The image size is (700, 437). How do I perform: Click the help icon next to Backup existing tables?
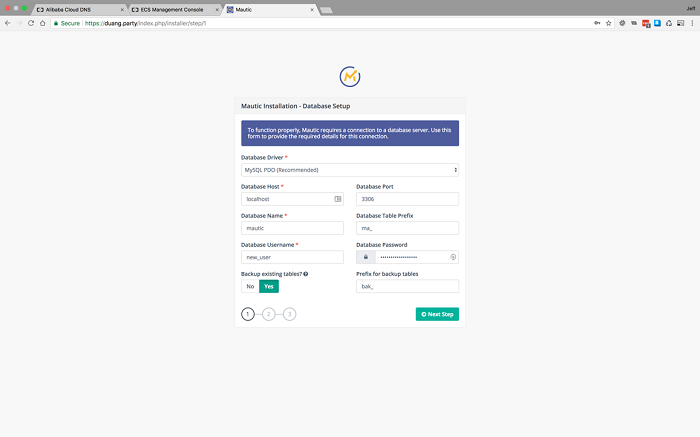306,274
